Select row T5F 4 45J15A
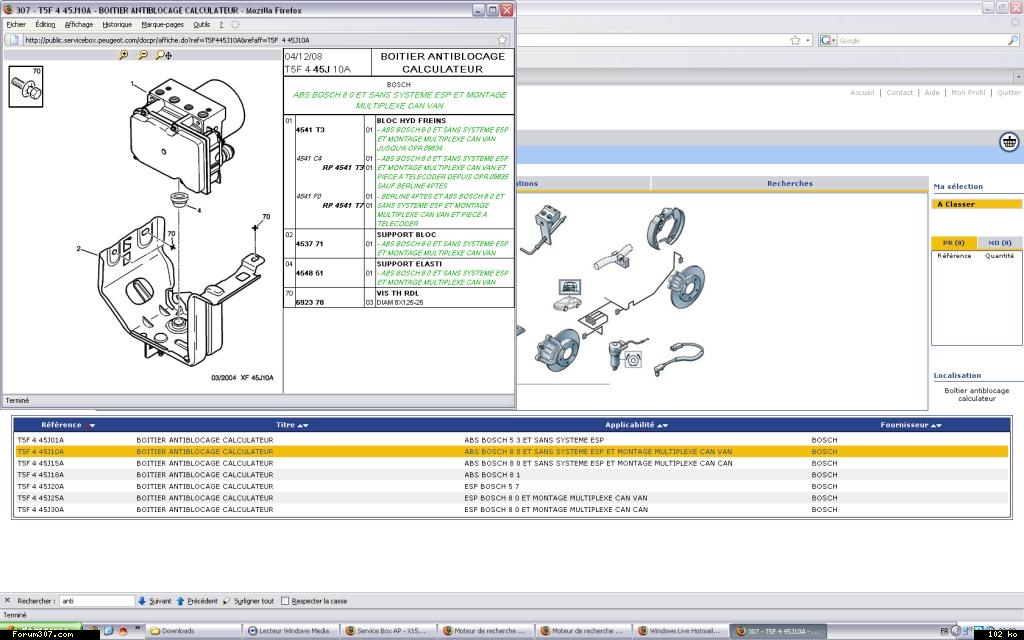Viewport: 1024px width, 640px height. pos(511,464)
